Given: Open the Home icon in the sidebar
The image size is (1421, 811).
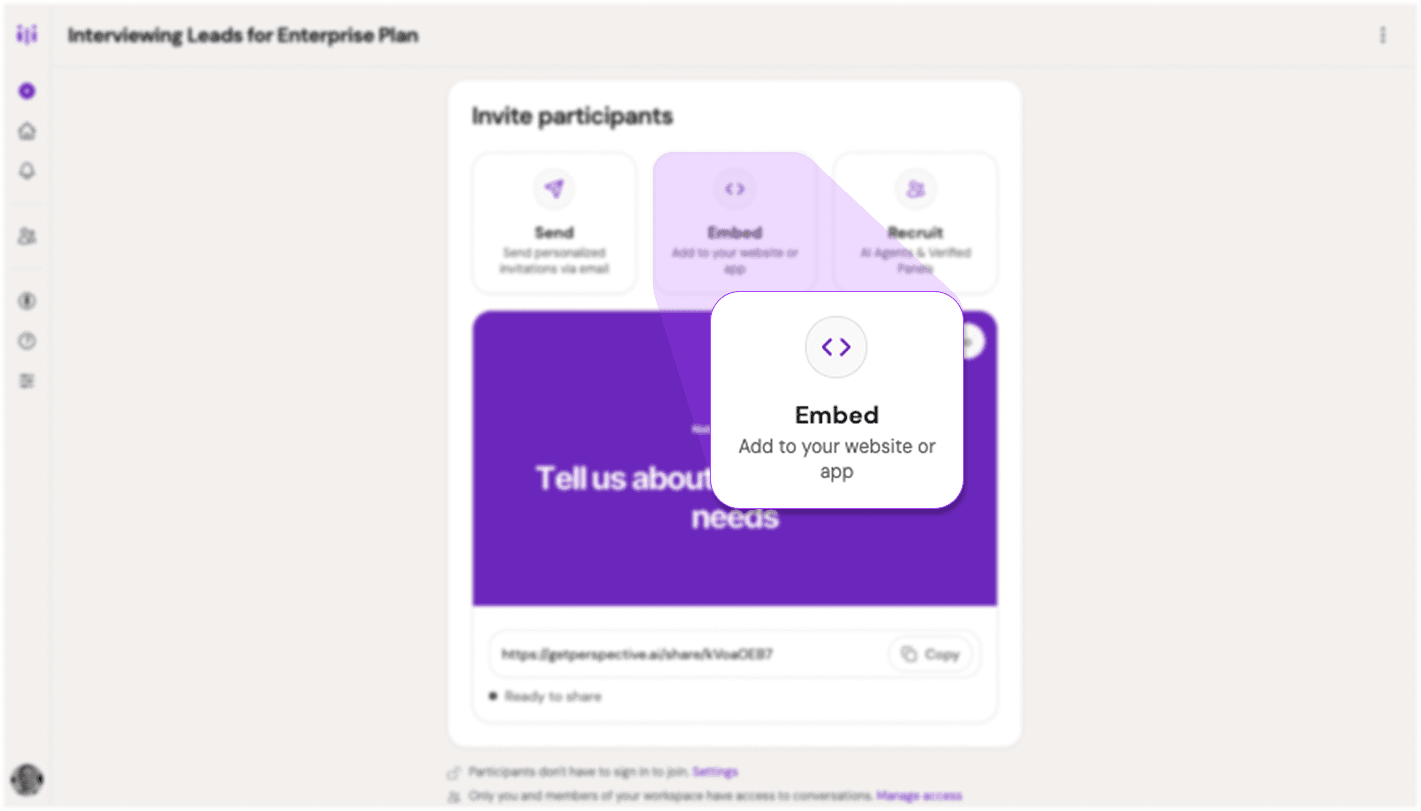Looking at the screenshot, I should pos(26,130).
